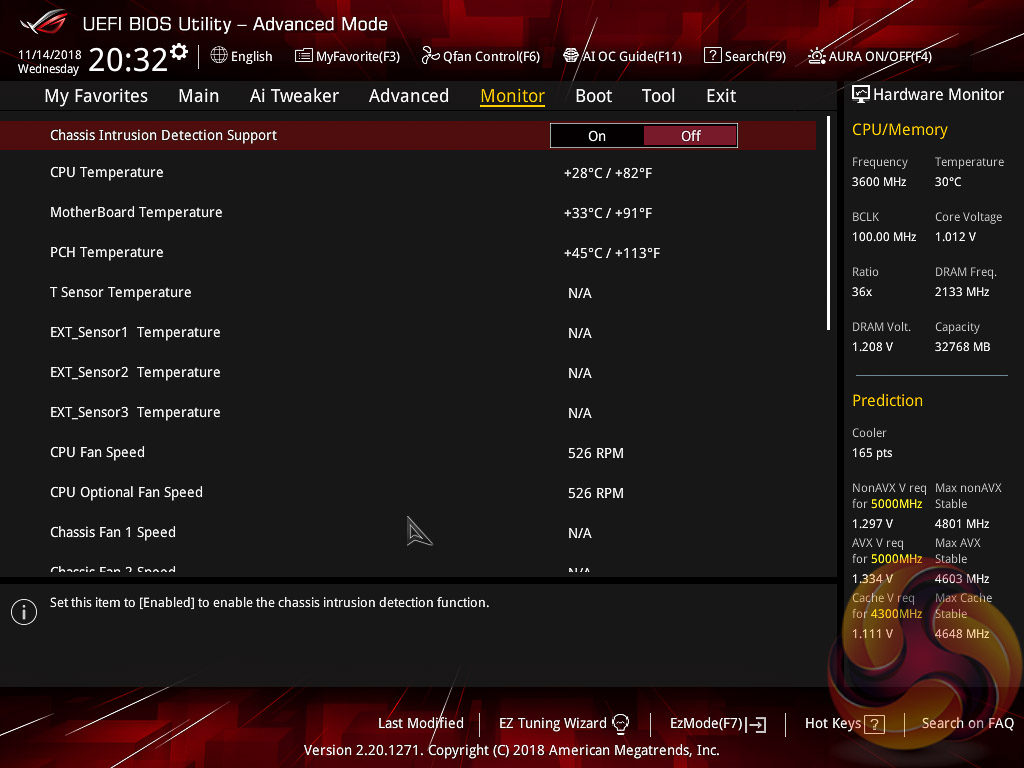This screenshot has width=1024, height=768.
Task: Switch to EzMode(F7)
Action: (x=718, y=724)
